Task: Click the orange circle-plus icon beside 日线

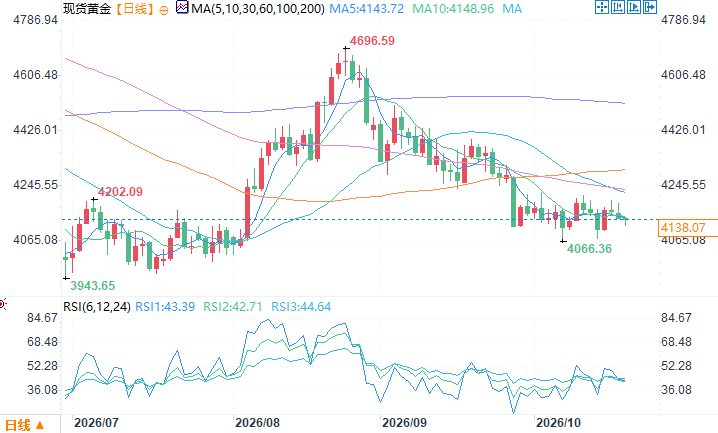Action: [x=163, y=10]
